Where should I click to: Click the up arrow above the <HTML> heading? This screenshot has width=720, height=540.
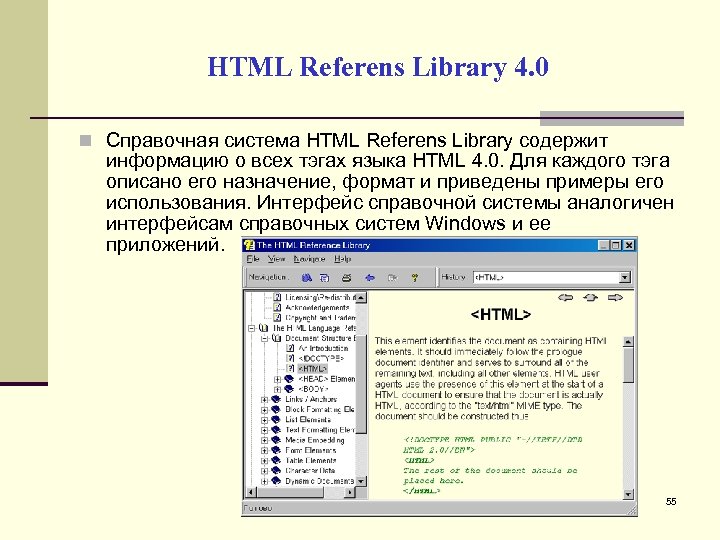point(590,298)
